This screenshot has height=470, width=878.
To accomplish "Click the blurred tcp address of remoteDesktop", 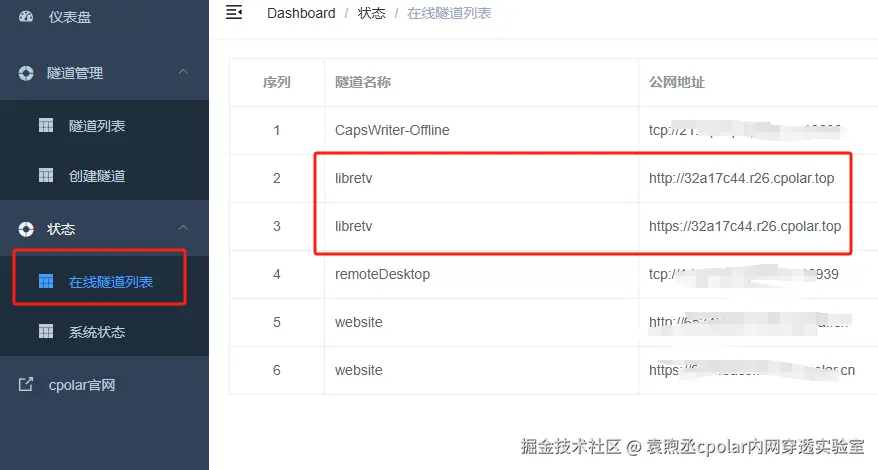I will [744, 274].
